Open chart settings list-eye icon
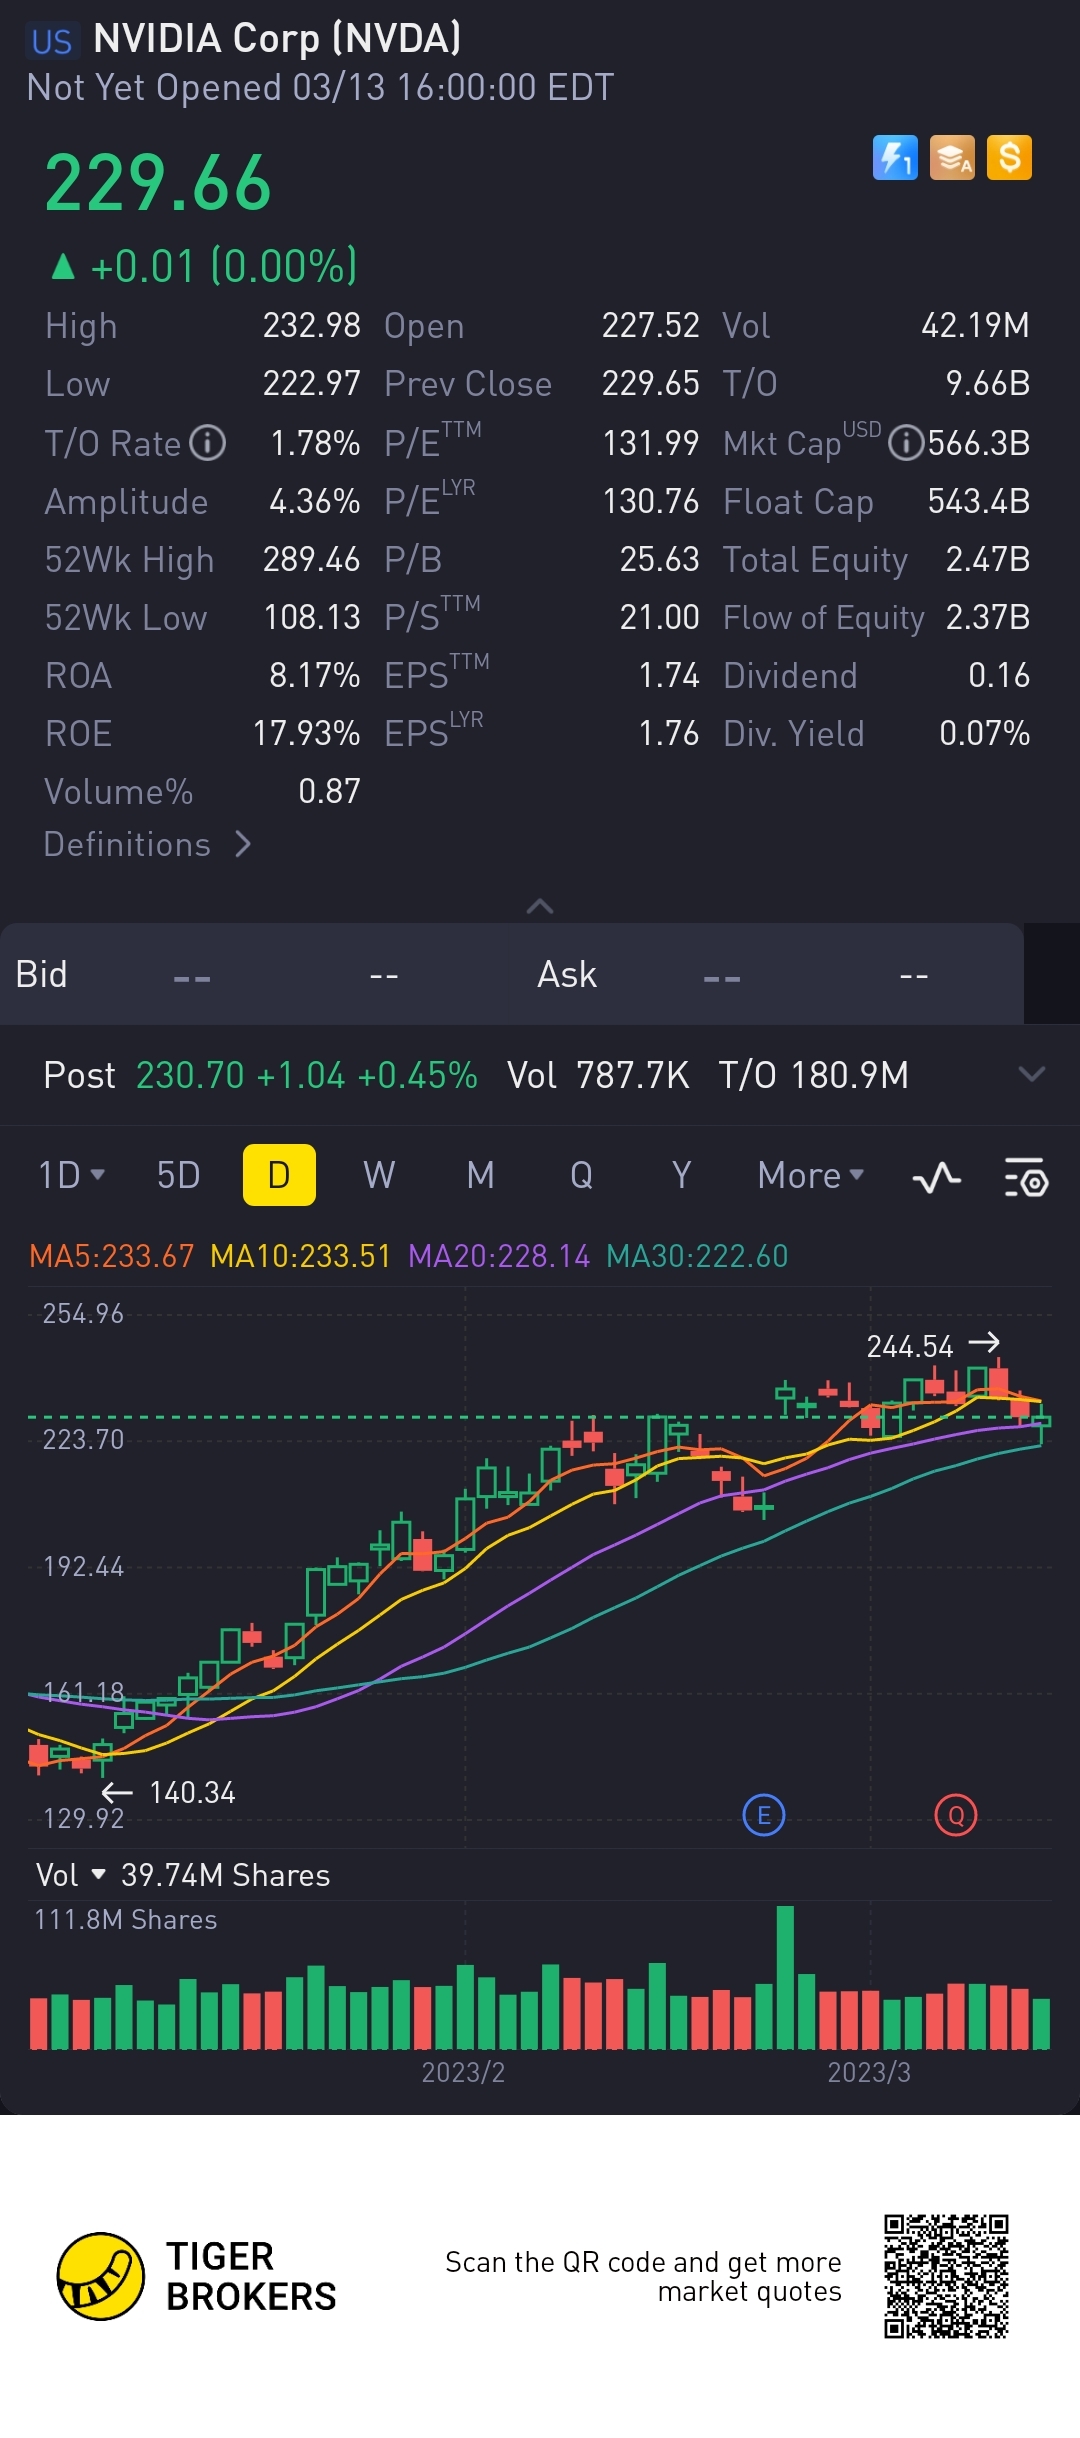Image resolution: width=1080 pixels, height=2438 pixels. tap(1026, 1178)
